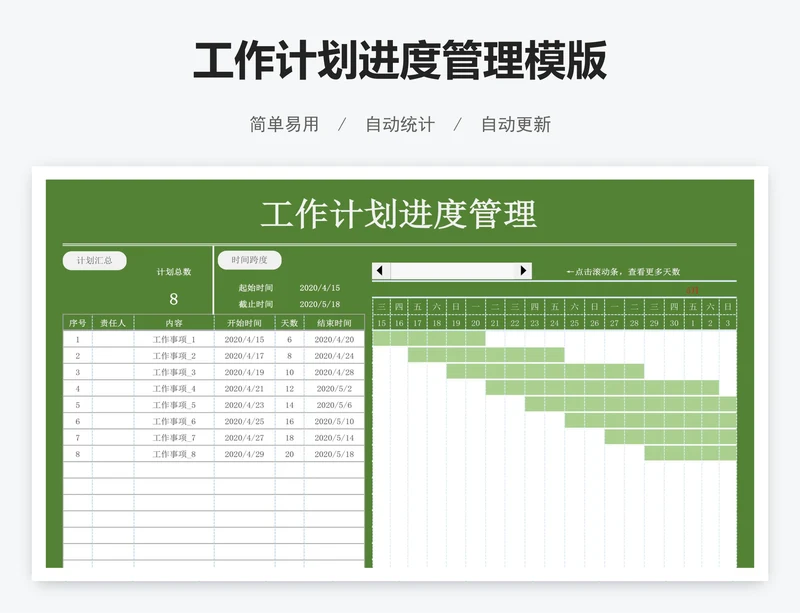The width and height of the screenshot is (800, 613).
Task: Click the Gantt bar for 工作事项_3
Action: [x=545, y=371]
